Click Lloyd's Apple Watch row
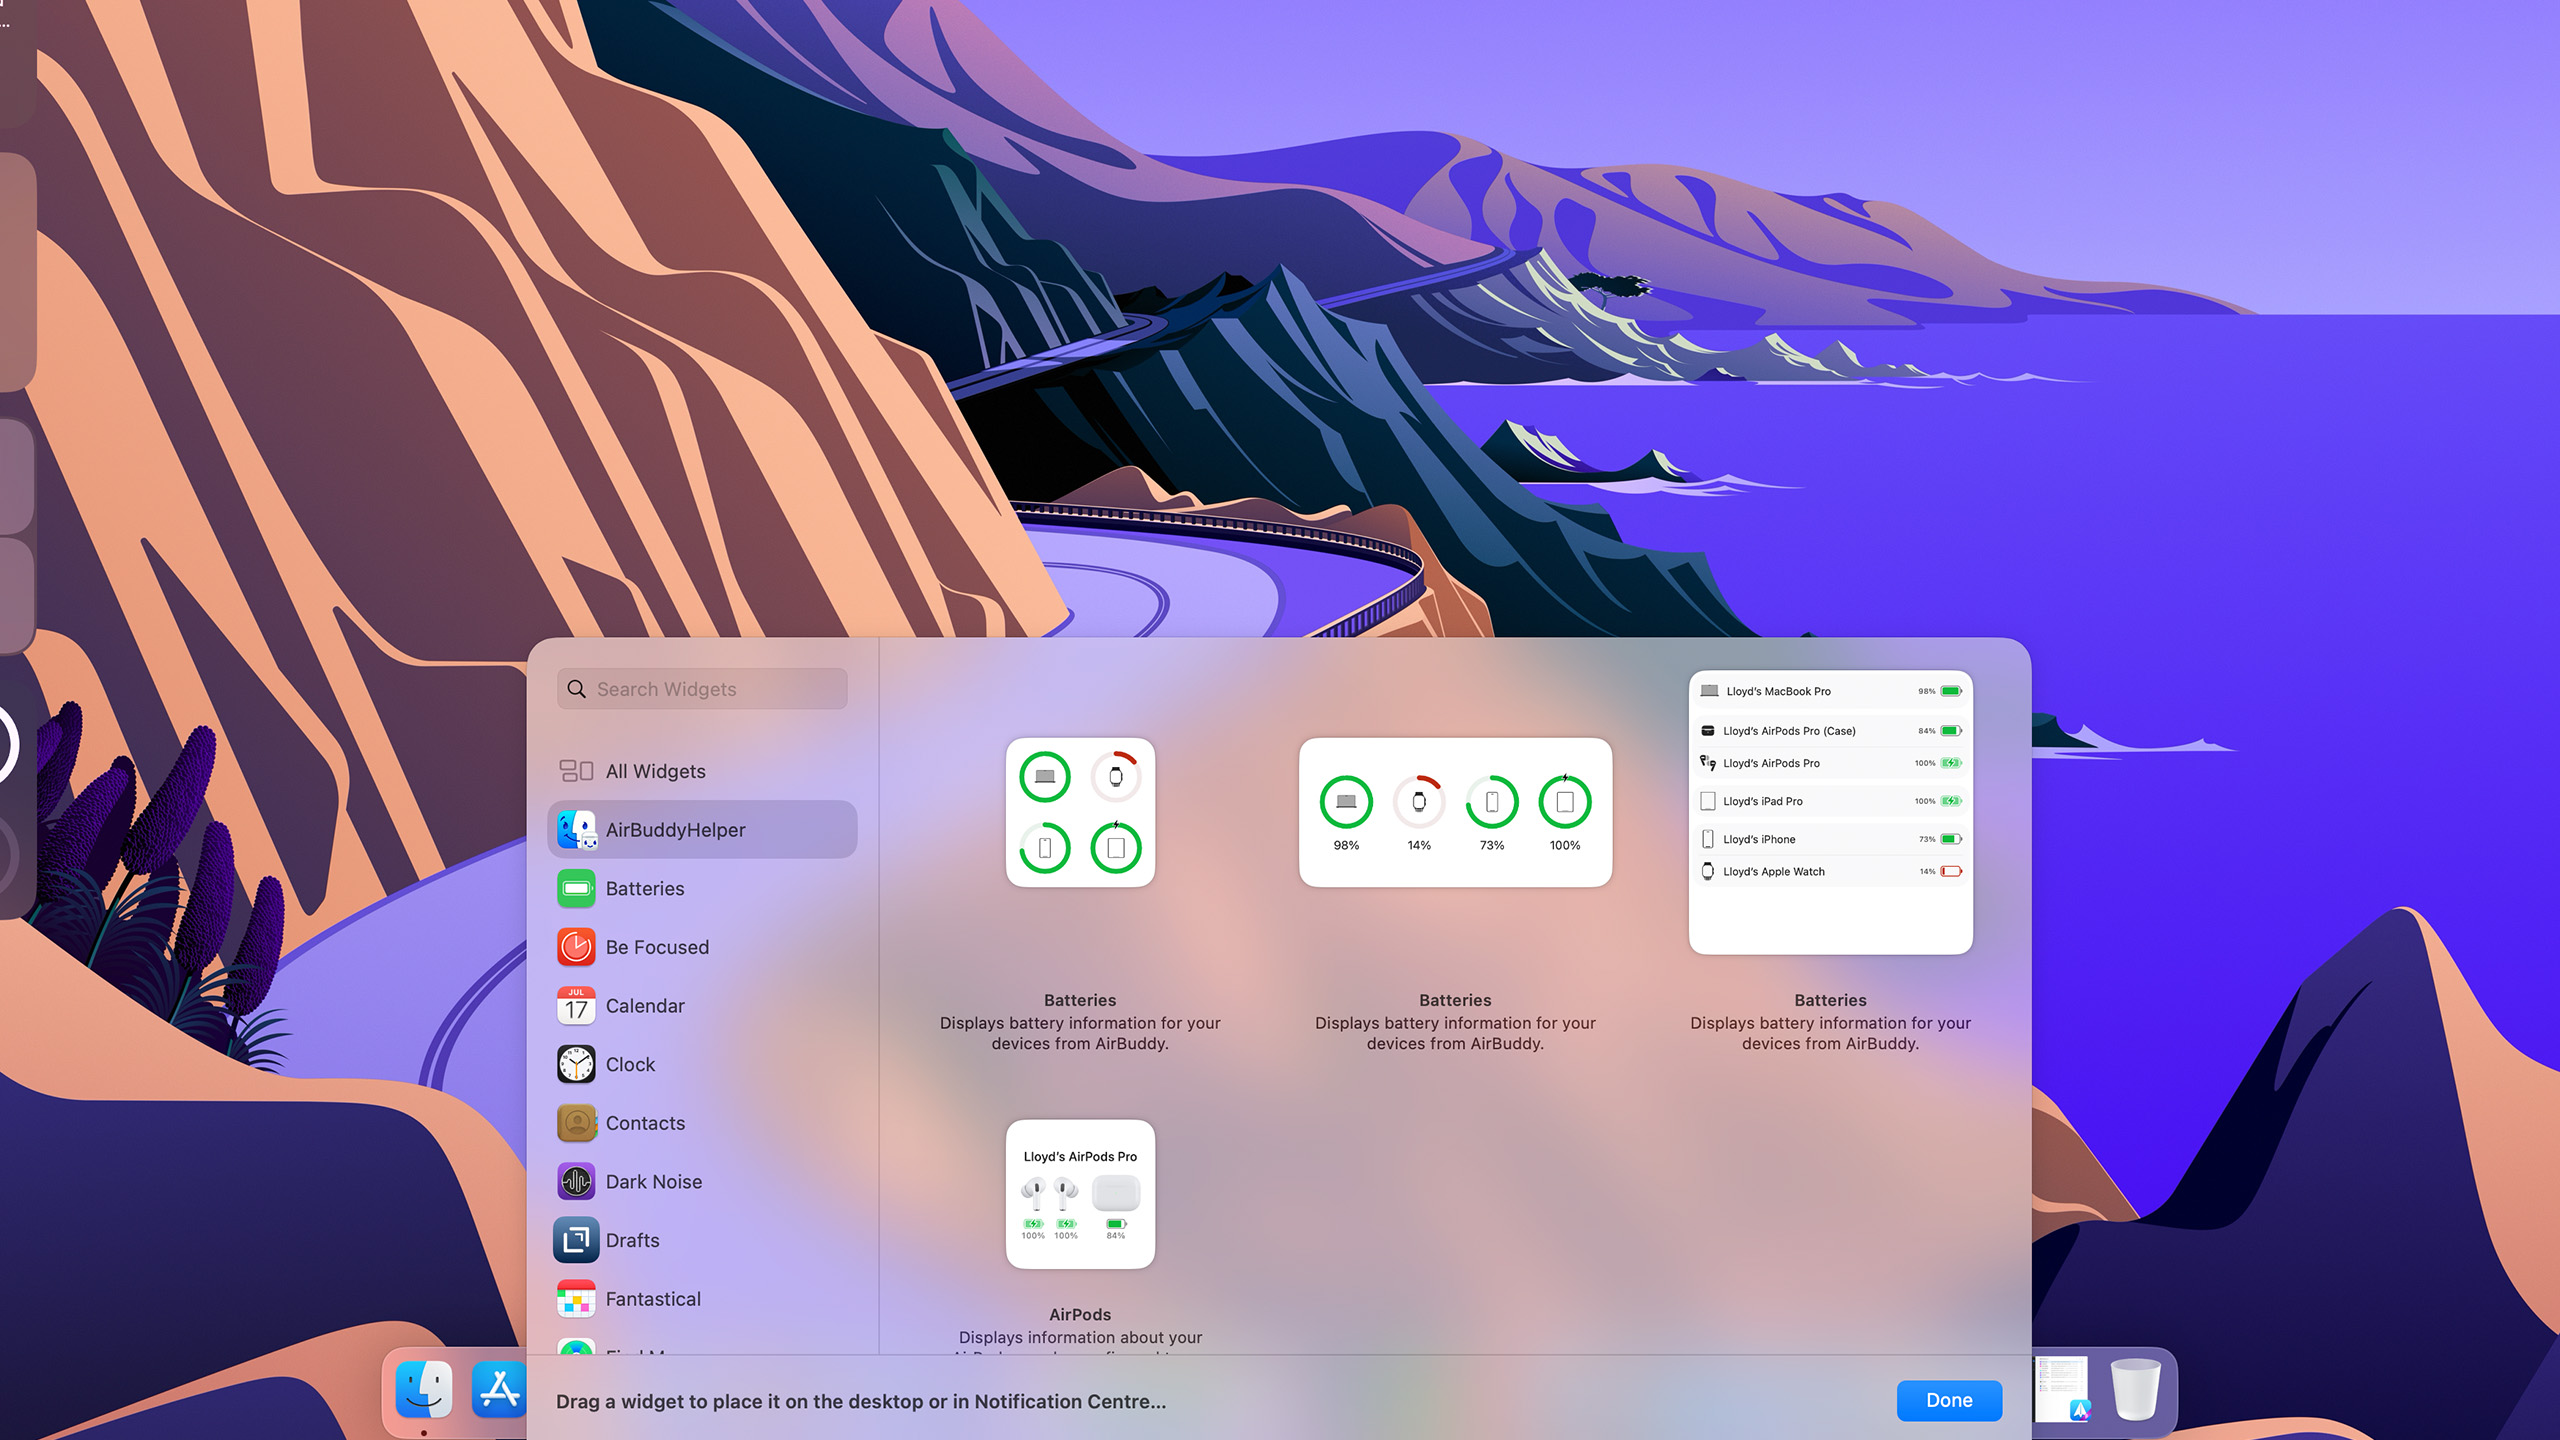The width and height of the screenshot is (2560, 1440). 1830,871
